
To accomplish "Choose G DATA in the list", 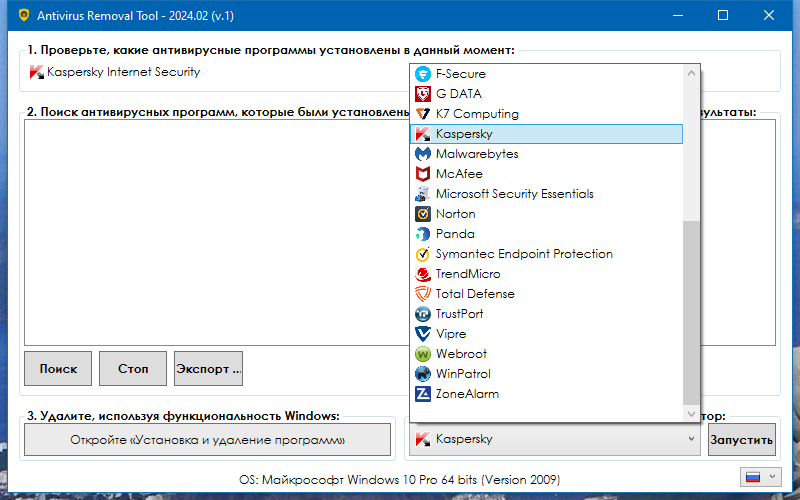I will [x=546, y=94].
